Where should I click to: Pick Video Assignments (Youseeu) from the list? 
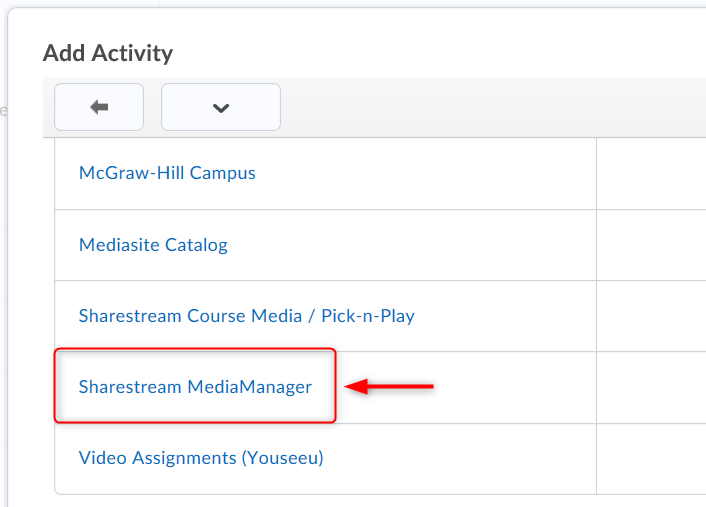(x=201, y=459)
